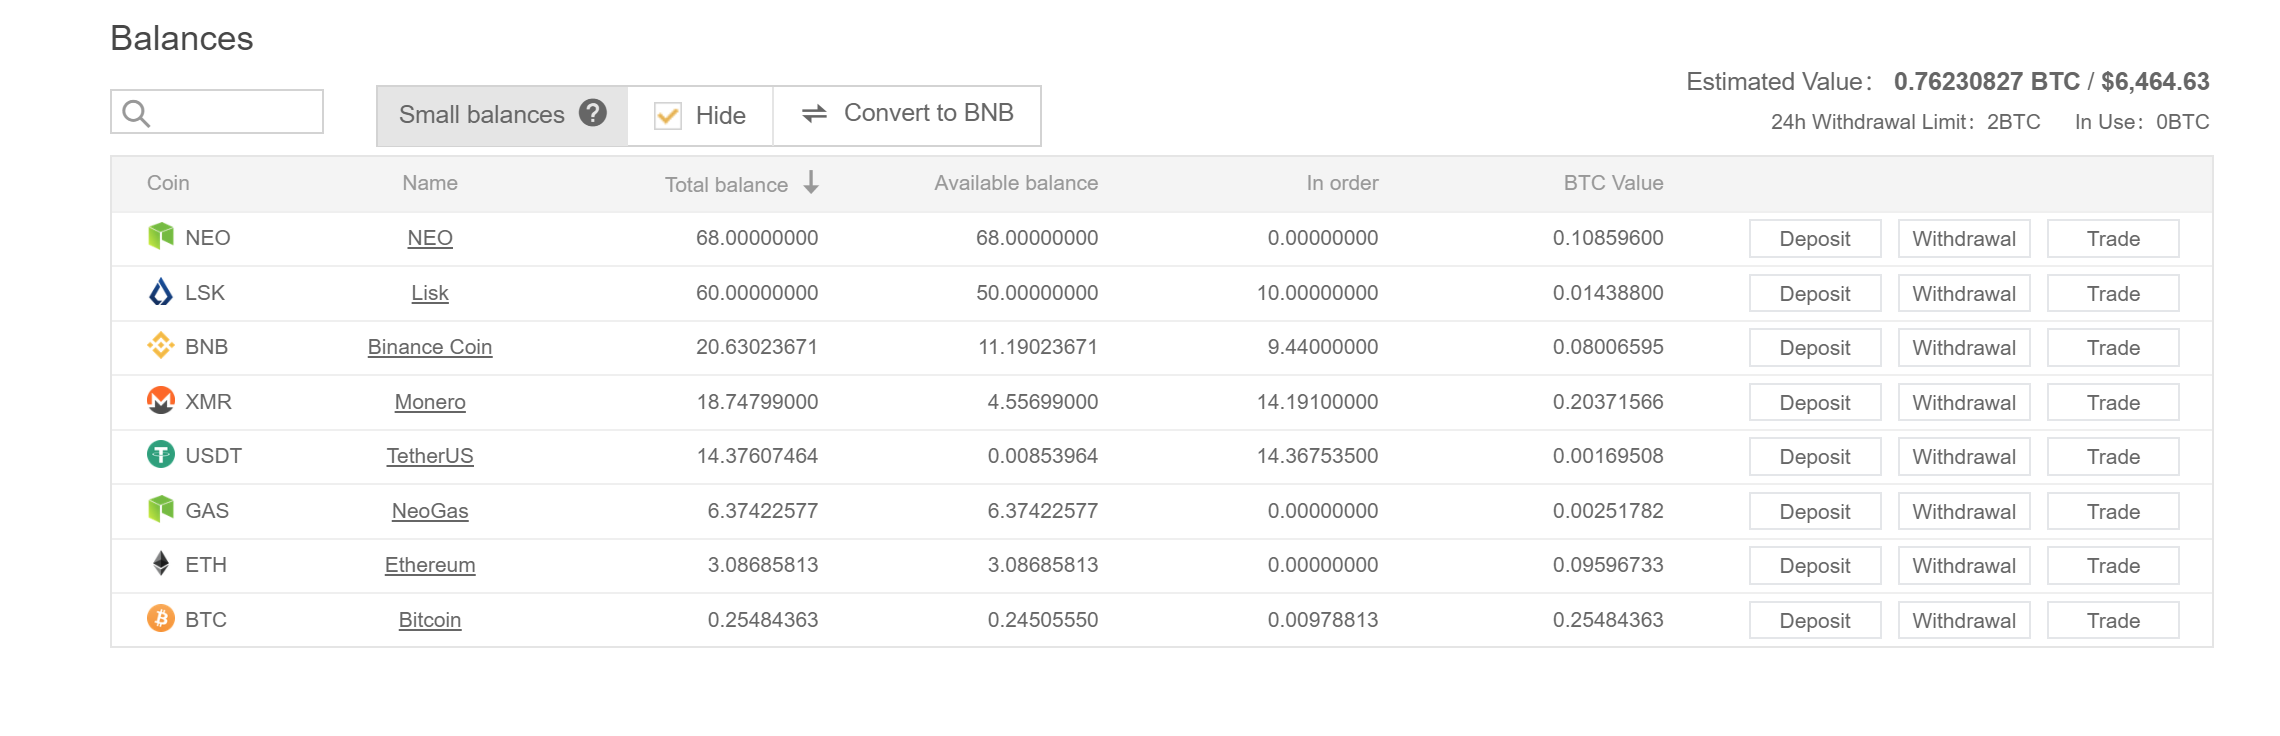Open the NeoGas name link
The height and width of the screenshot is (736, 2280).
tap(430, 511)
